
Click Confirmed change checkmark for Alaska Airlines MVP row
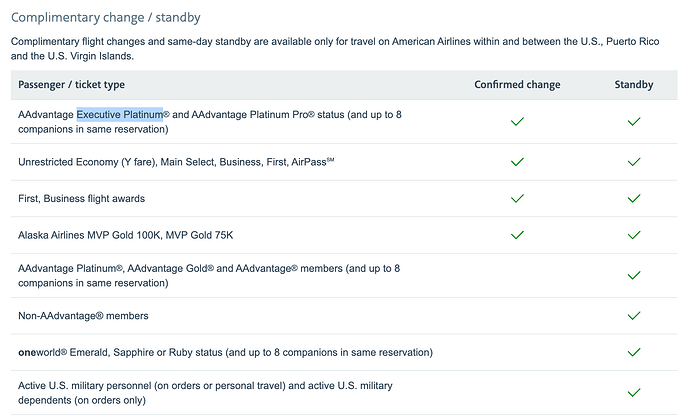click(x=517, y=235)
